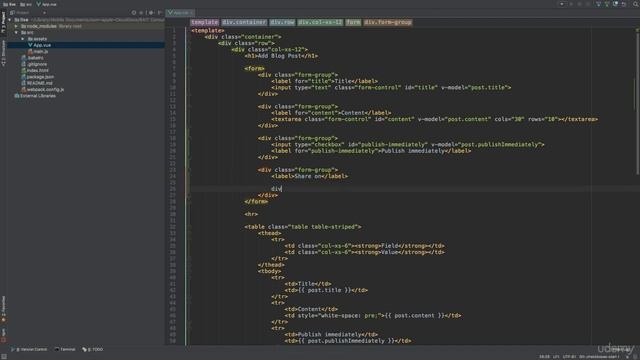Viewport: 640px width, 360px height.
Task: Select the template breadcrumb
Action: pyautogui.click(x=204, y=22)
